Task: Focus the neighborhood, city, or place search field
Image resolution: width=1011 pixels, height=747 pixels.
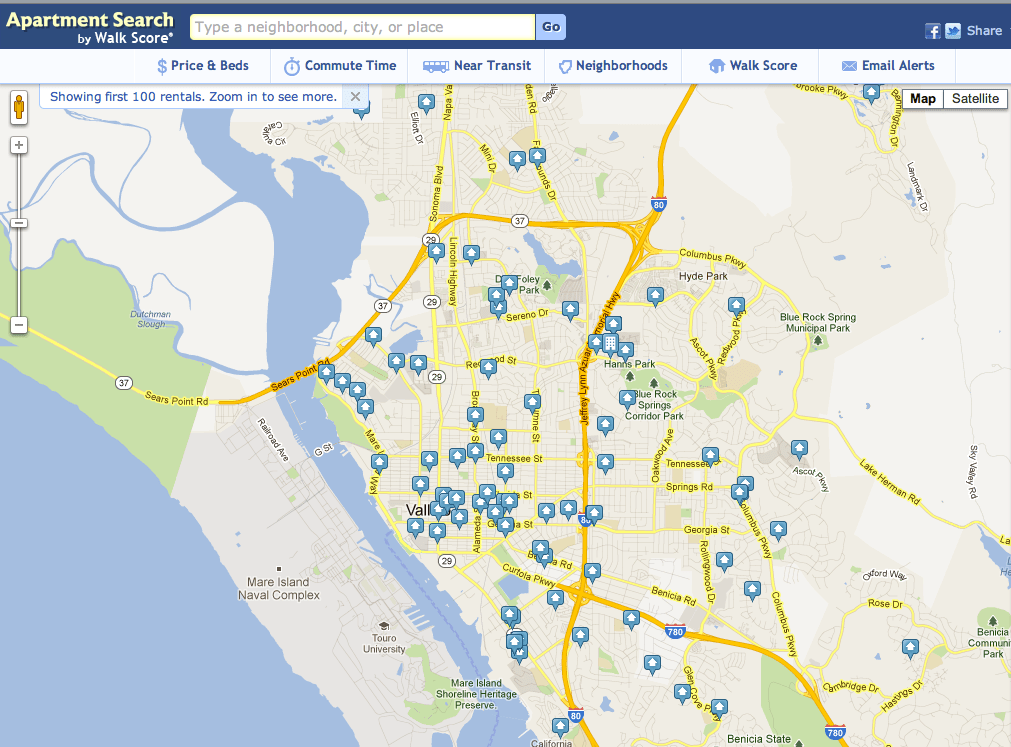Action: pyautogui.click(x=362, y=27)
